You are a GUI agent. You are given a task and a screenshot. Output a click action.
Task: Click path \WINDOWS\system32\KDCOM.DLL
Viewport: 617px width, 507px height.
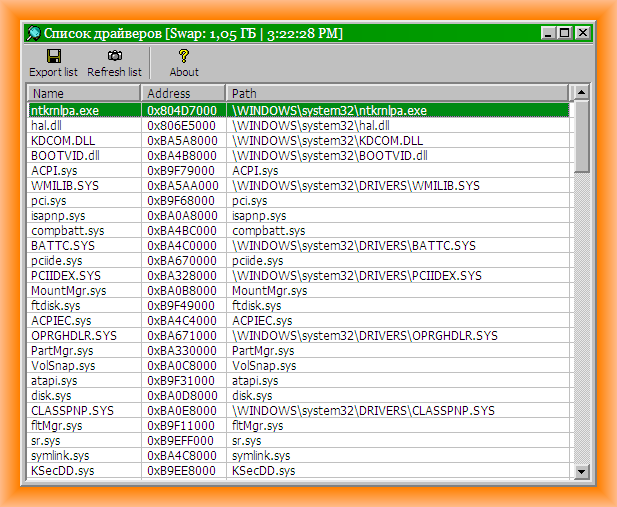(x=327, y=141)
